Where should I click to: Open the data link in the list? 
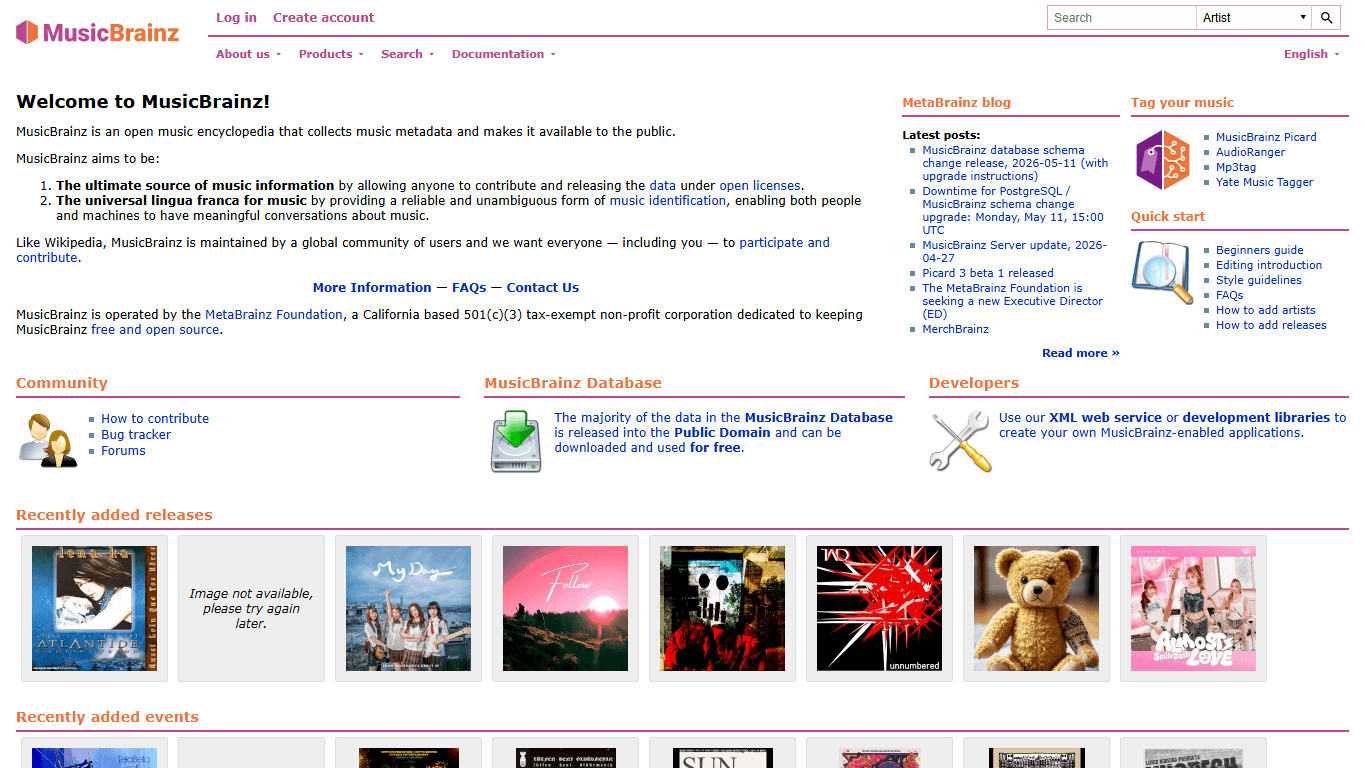(662, 185)
